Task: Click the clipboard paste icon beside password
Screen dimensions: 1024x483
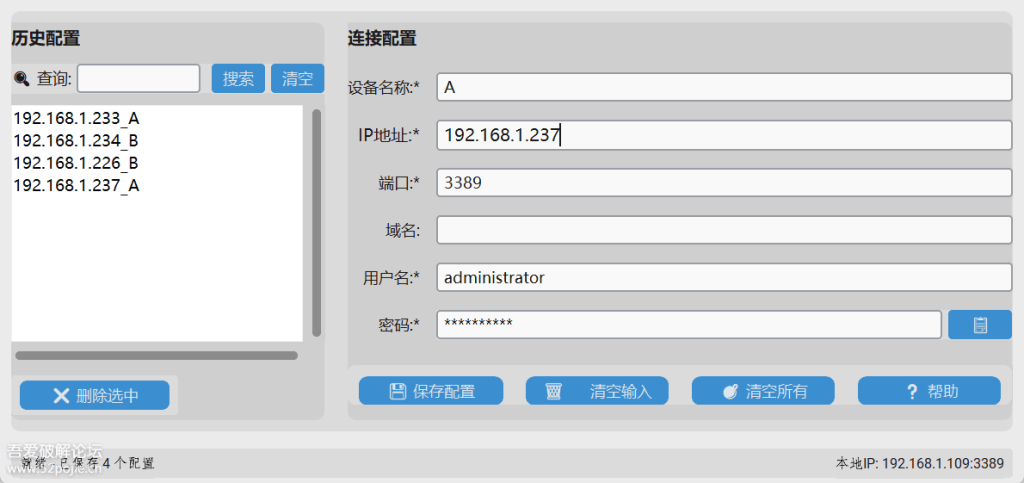Action: click(x=980, y=324)
